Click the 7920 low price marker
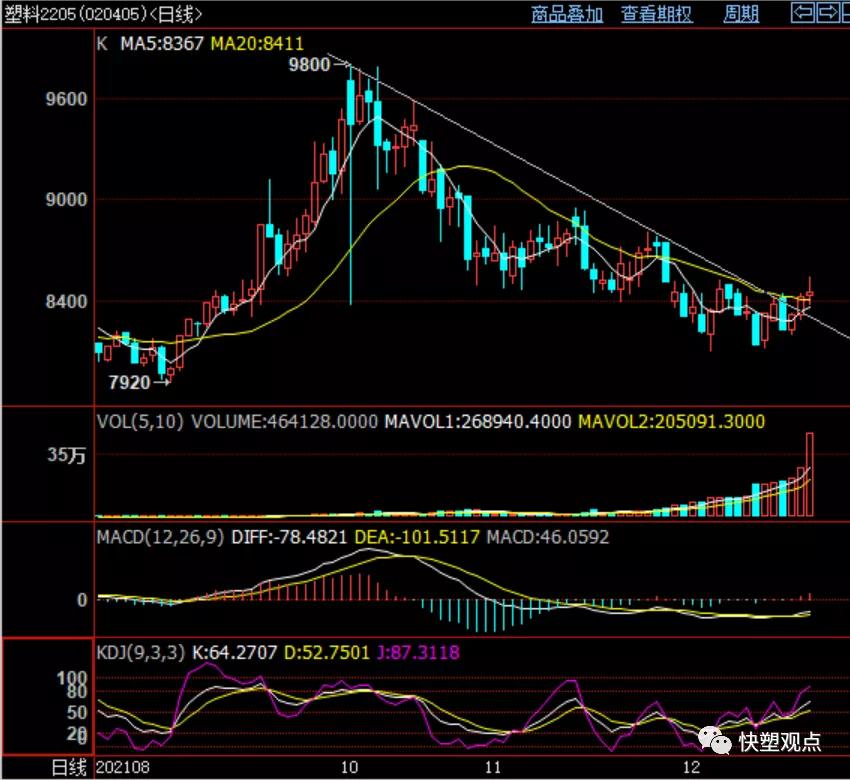The width and height of the screenshot is (850, 780). tap(128, 382)
